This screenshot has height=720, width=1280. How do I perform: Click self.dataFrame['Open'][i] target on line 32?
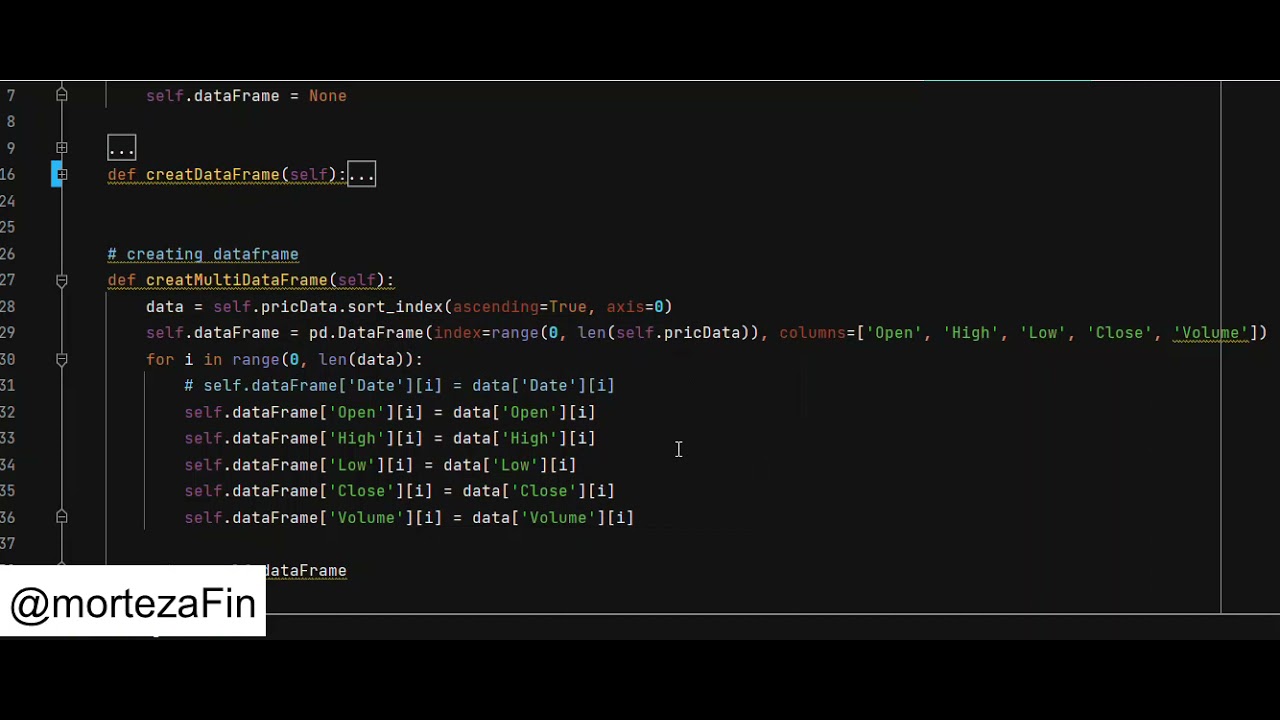click(304, 412)
